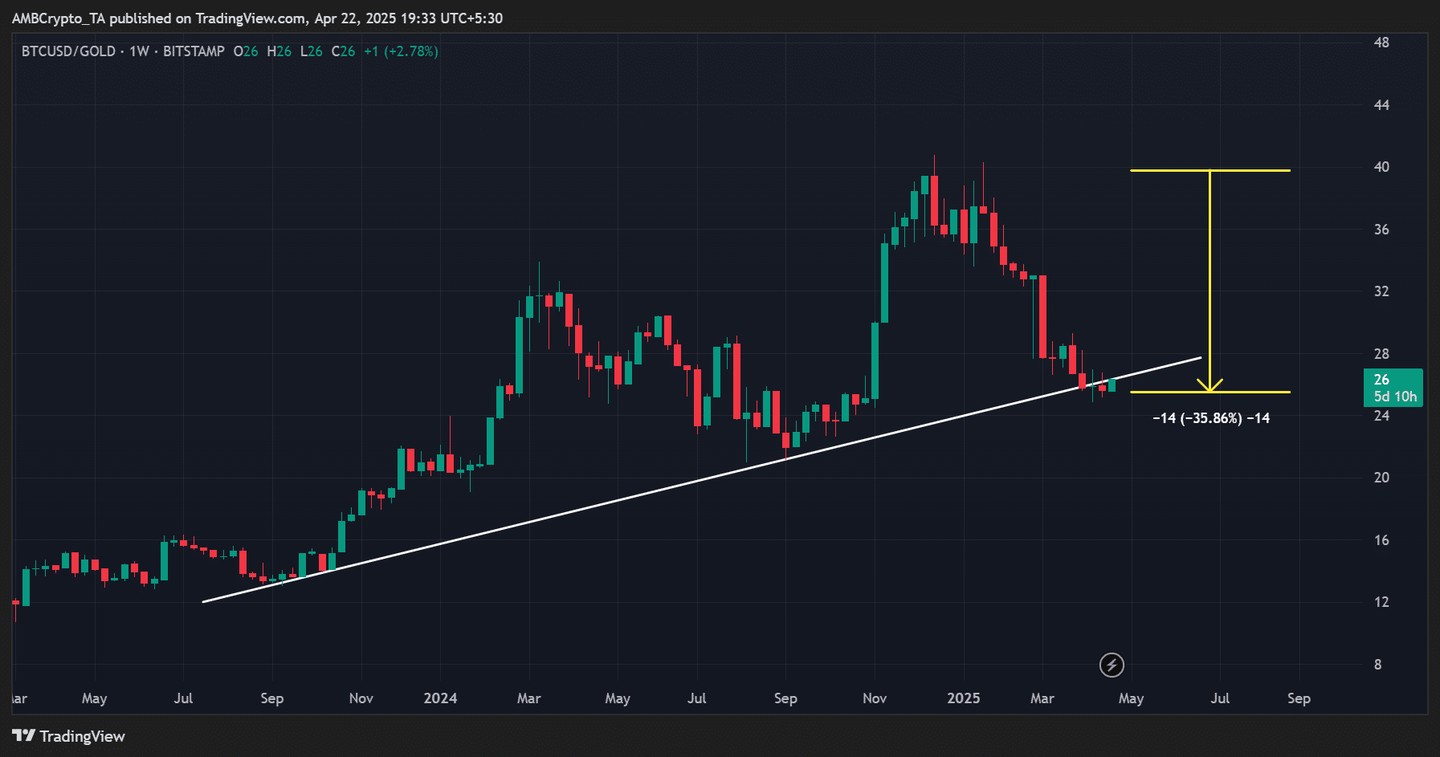
Task: Click the 28 price scale label
Action: (x=1381, y=353)
